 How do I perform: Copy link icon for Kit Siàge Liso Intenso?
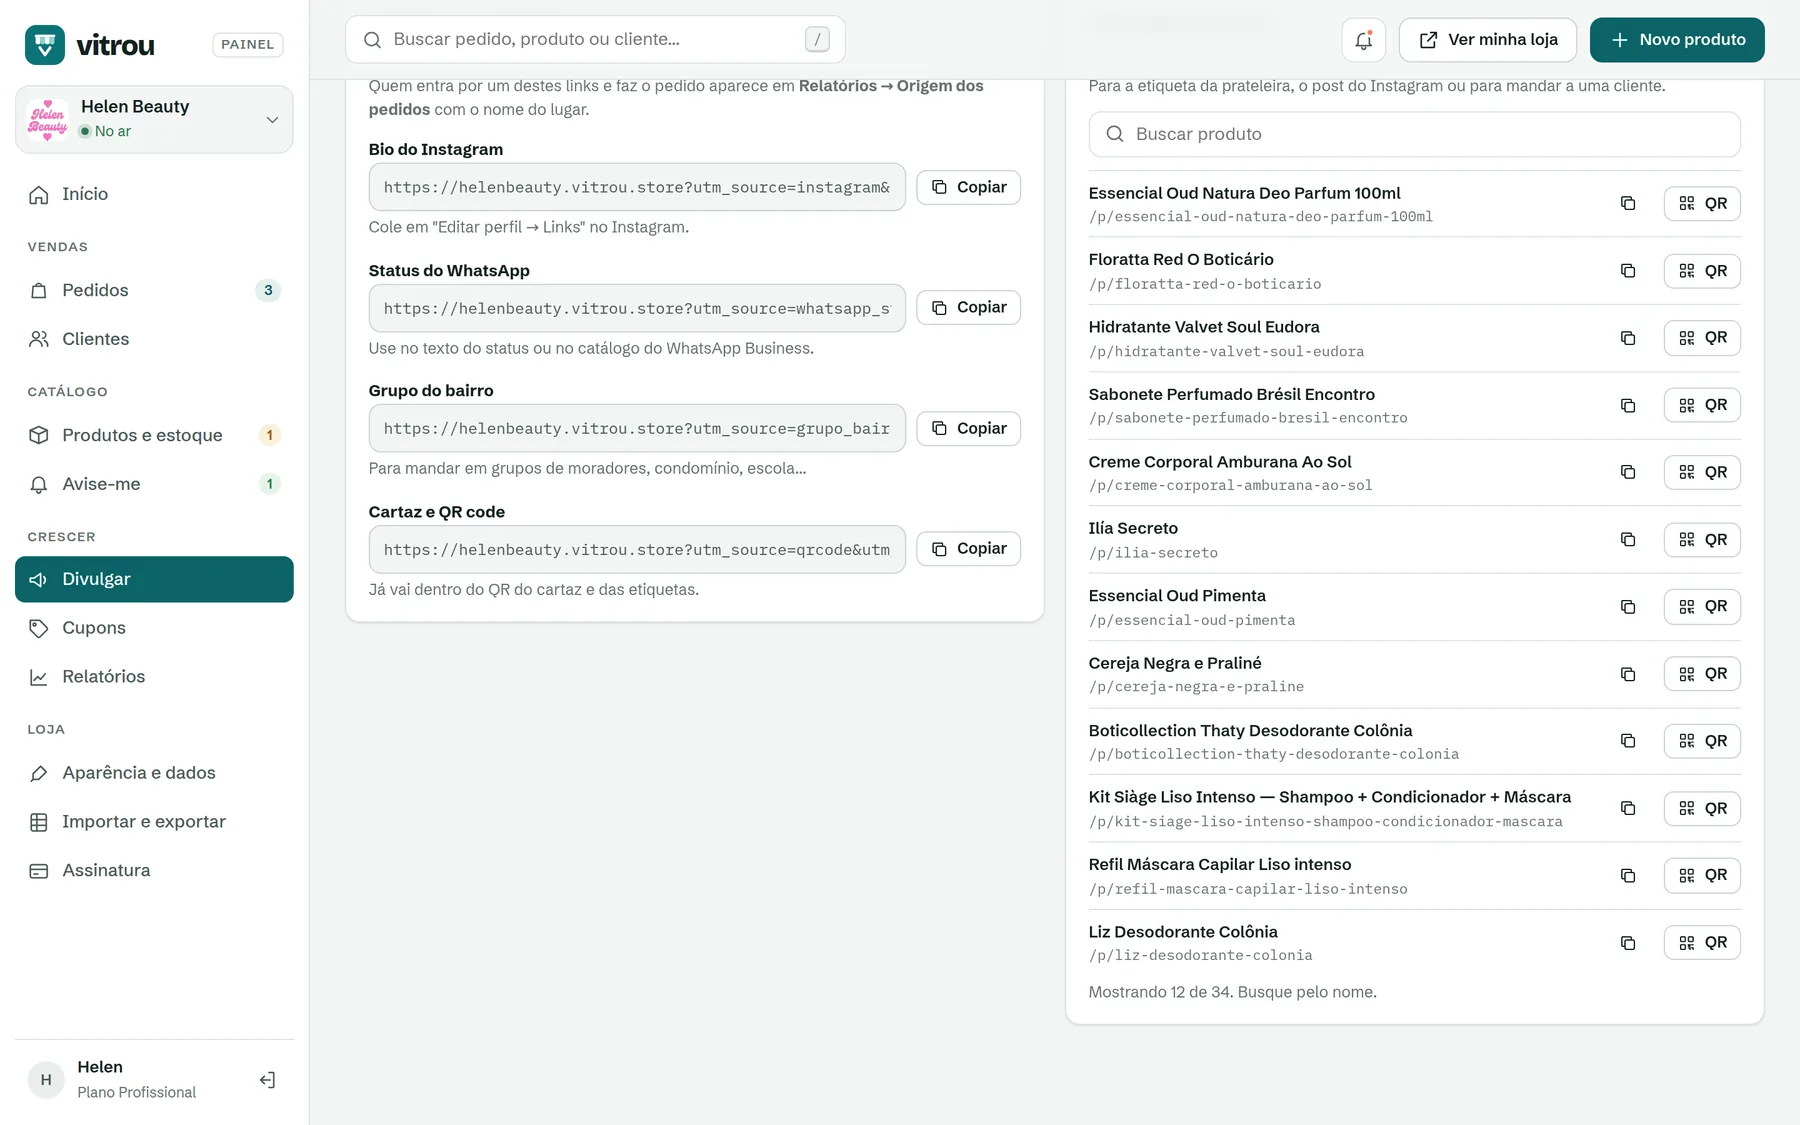[x=1628, y=808]
